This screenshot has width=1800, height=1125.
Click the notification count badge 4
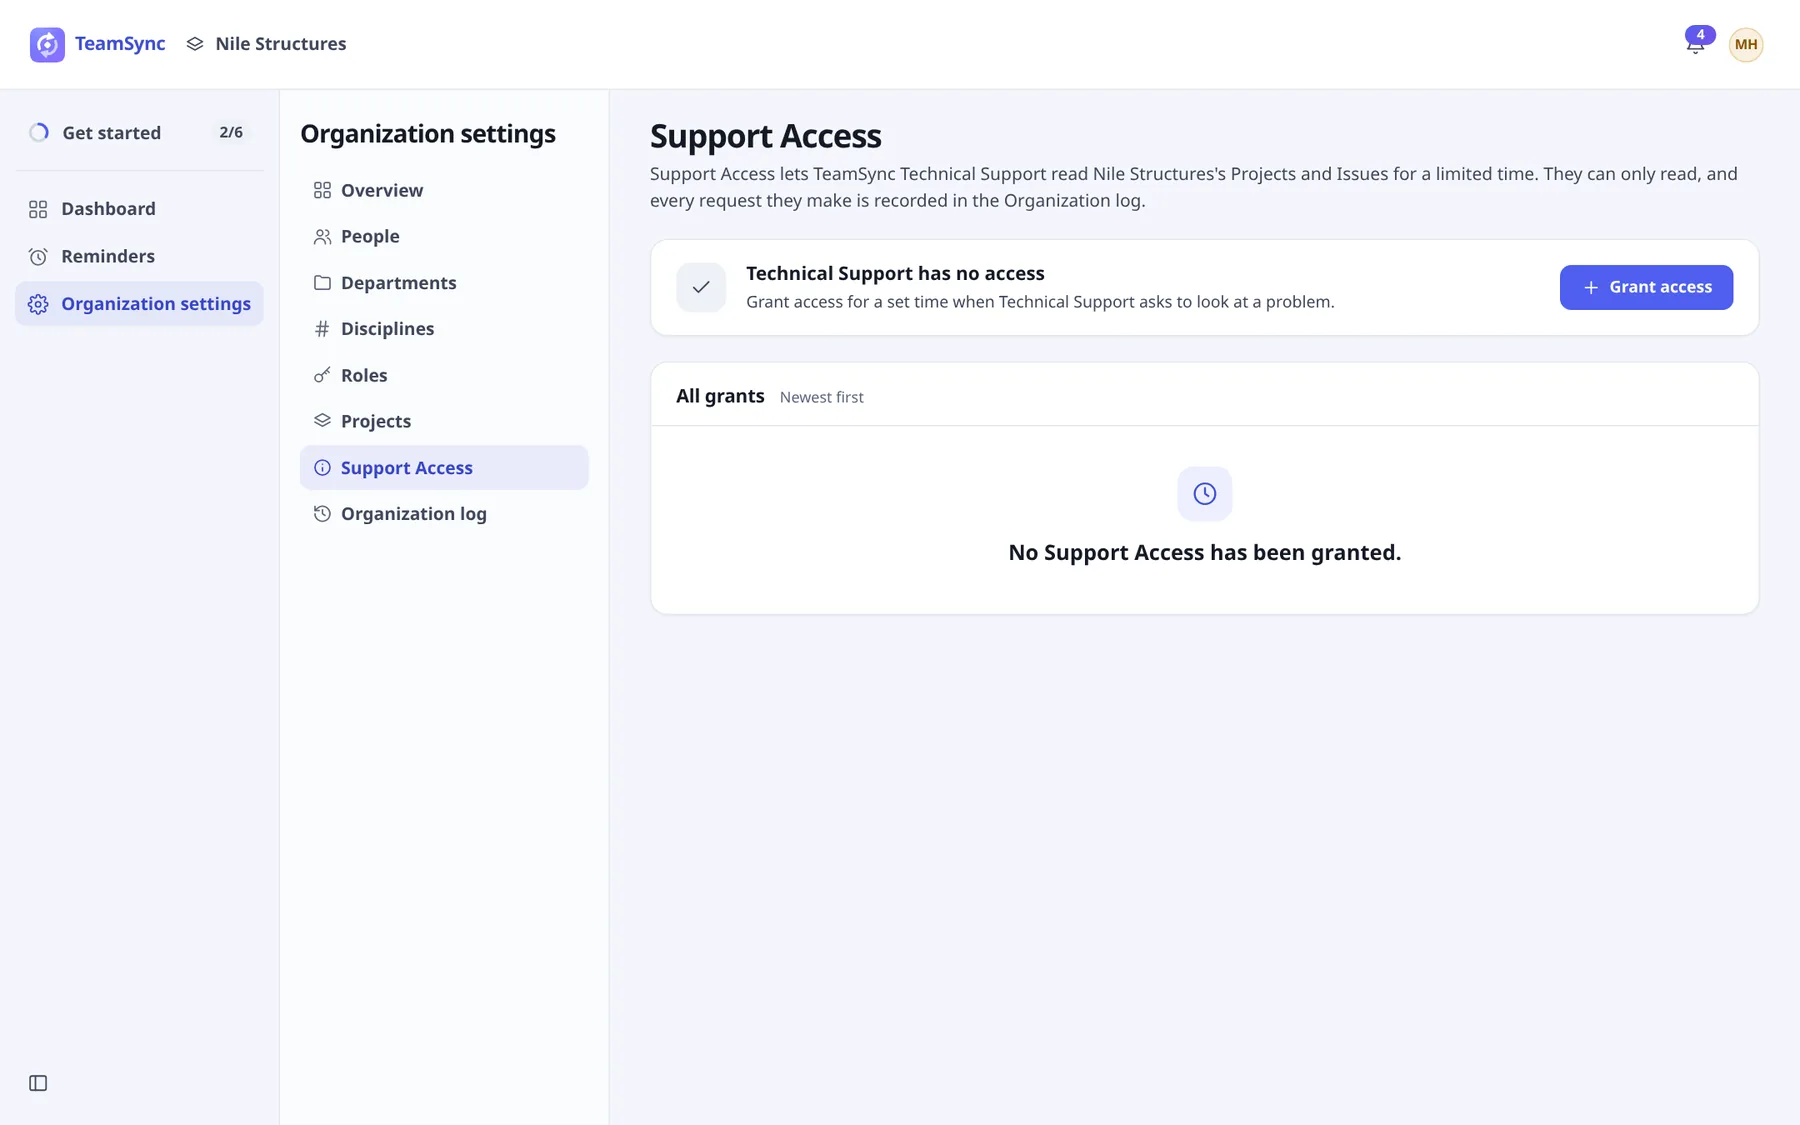(x=1700, y=35)
